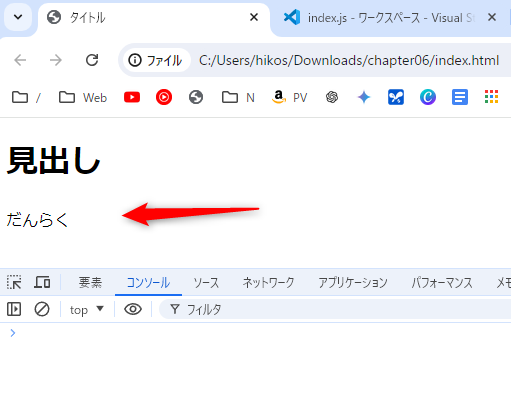Open the colorful apps grid bookmark

(x=491, y=97)
